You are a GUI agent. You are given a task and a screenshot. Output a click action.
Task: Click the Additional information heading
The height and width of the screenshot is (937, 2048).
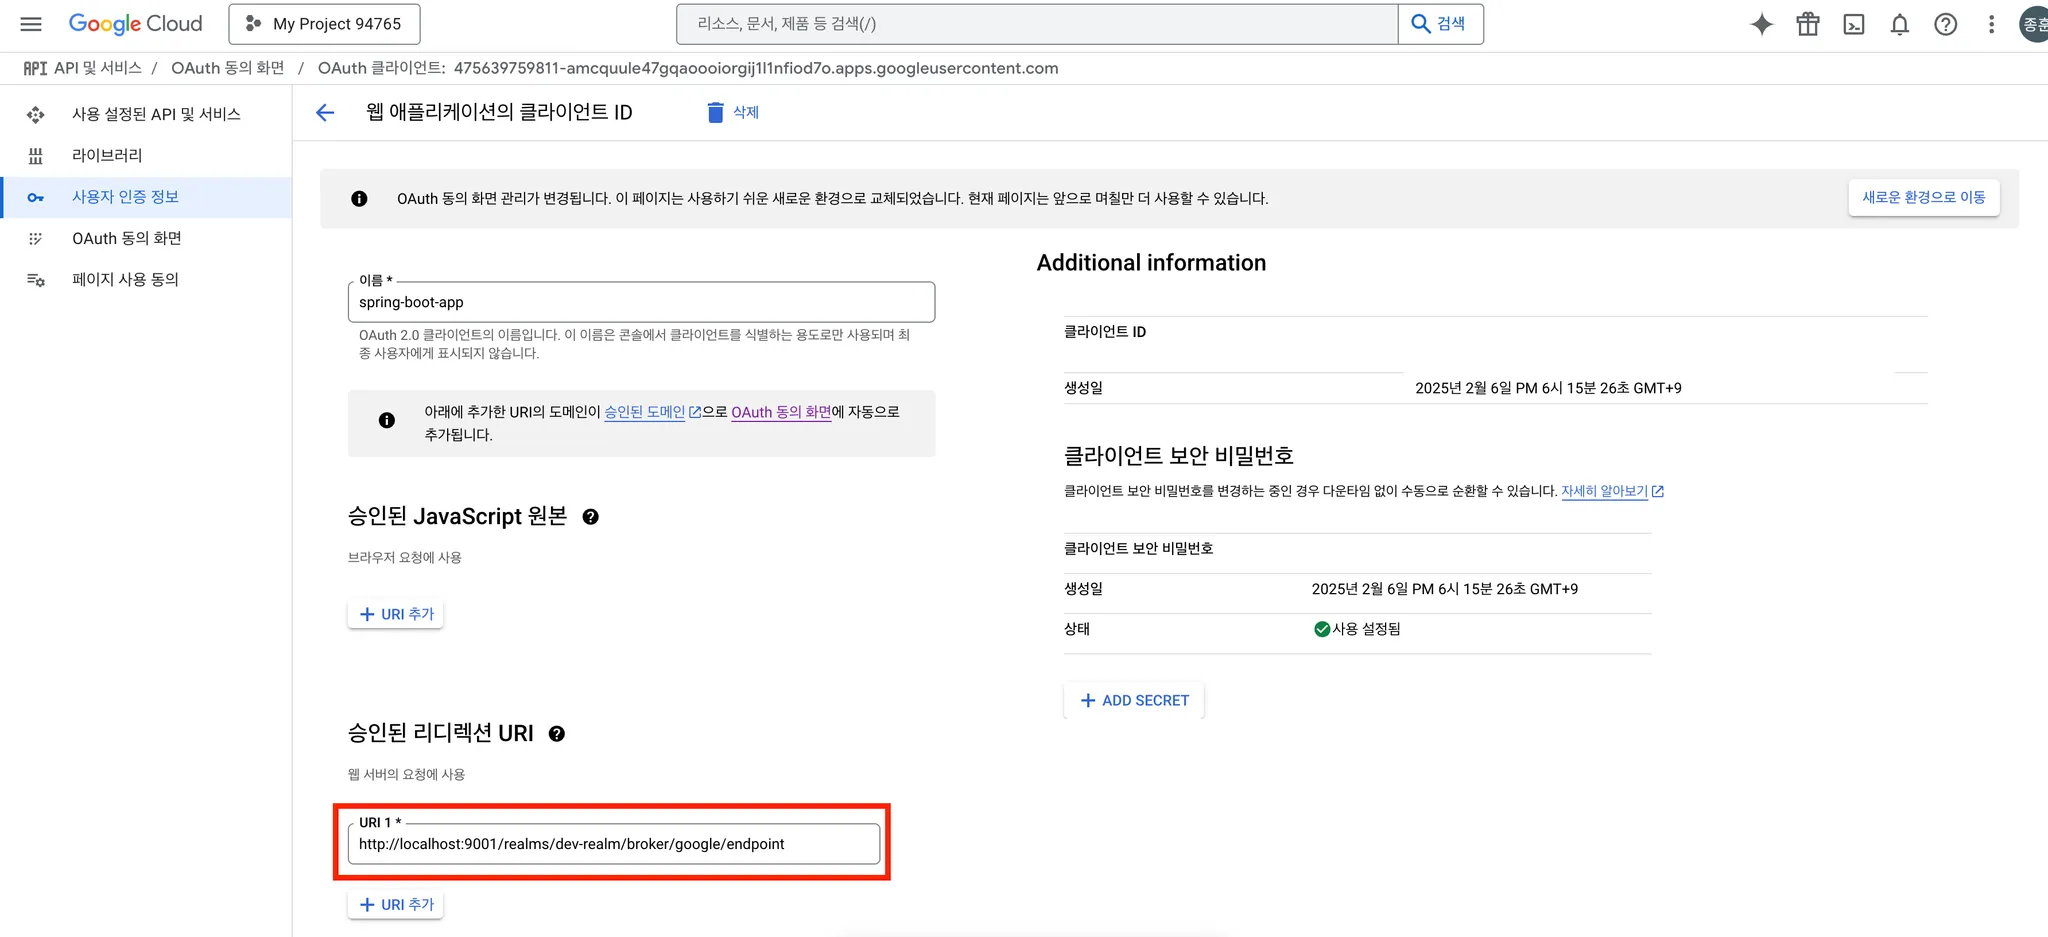tap(1151, 263)
